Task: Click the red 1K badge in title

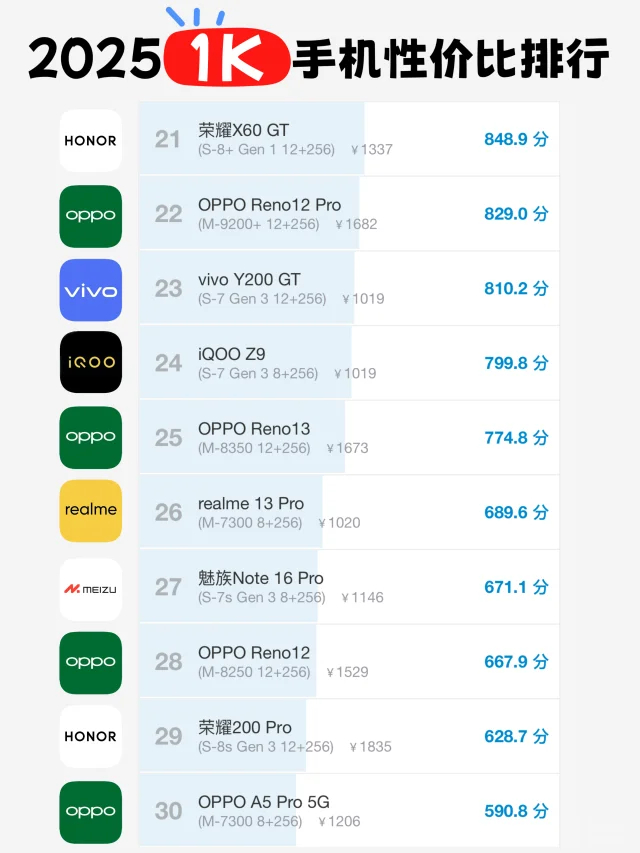Action: pos(226,57)
